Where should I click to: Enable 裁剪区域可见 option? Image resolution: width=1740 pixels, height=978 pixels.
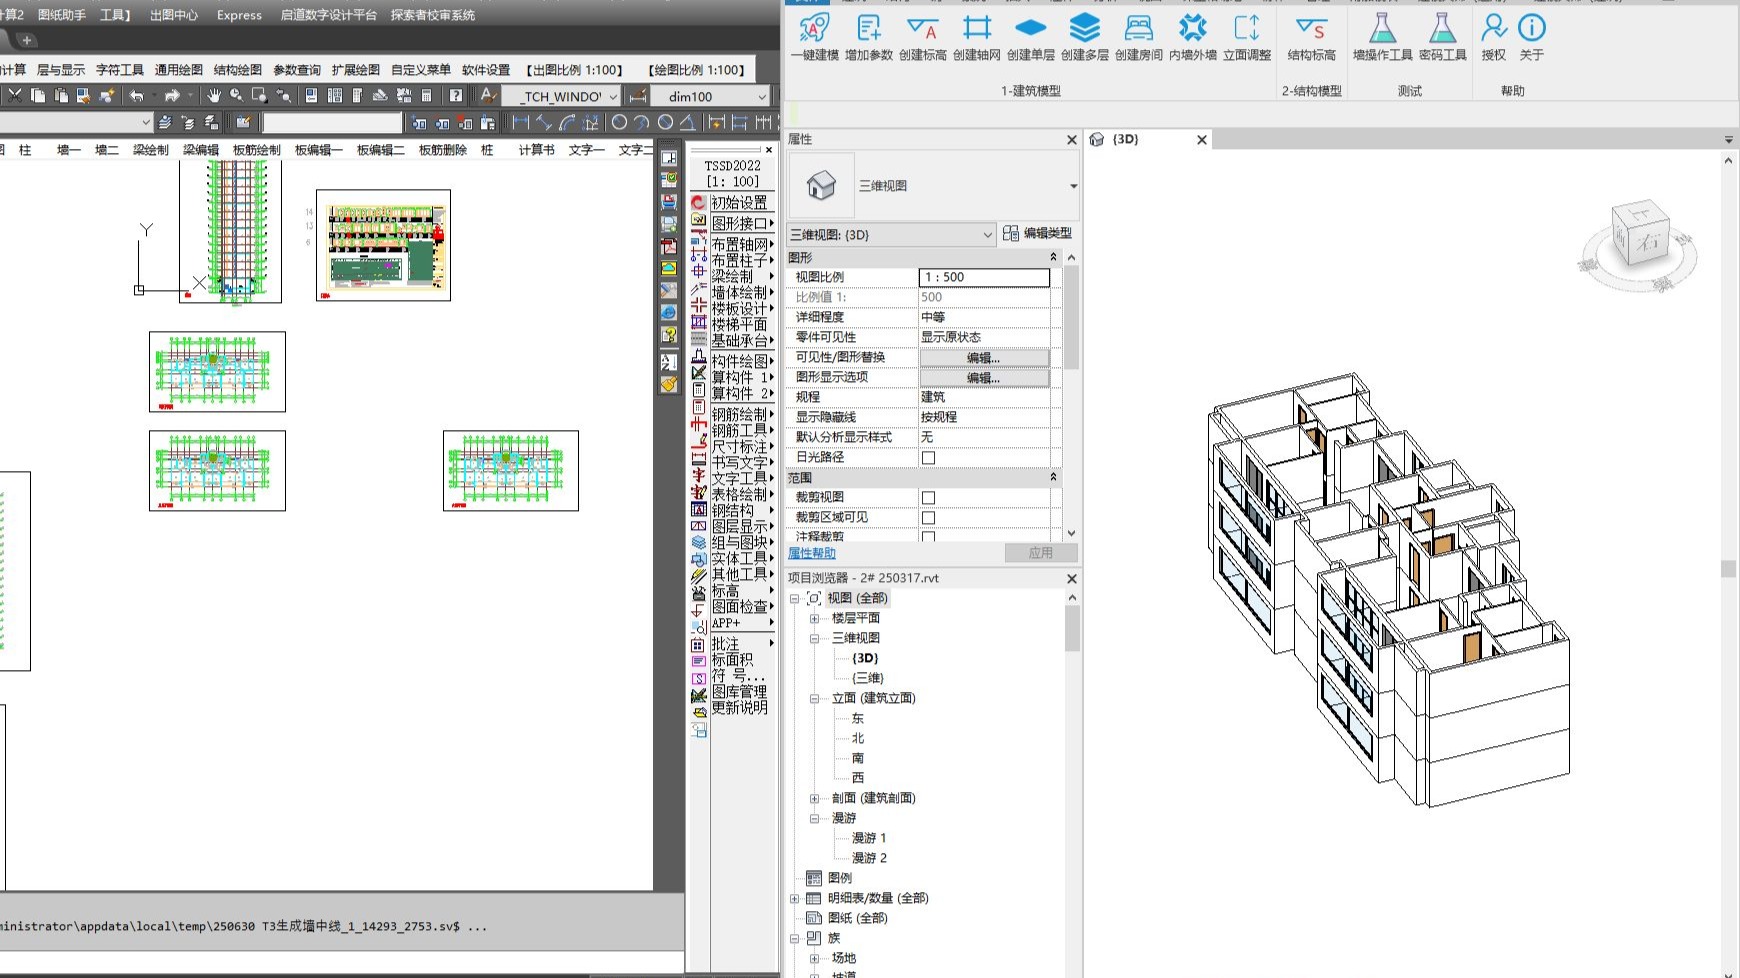[928, 516]
